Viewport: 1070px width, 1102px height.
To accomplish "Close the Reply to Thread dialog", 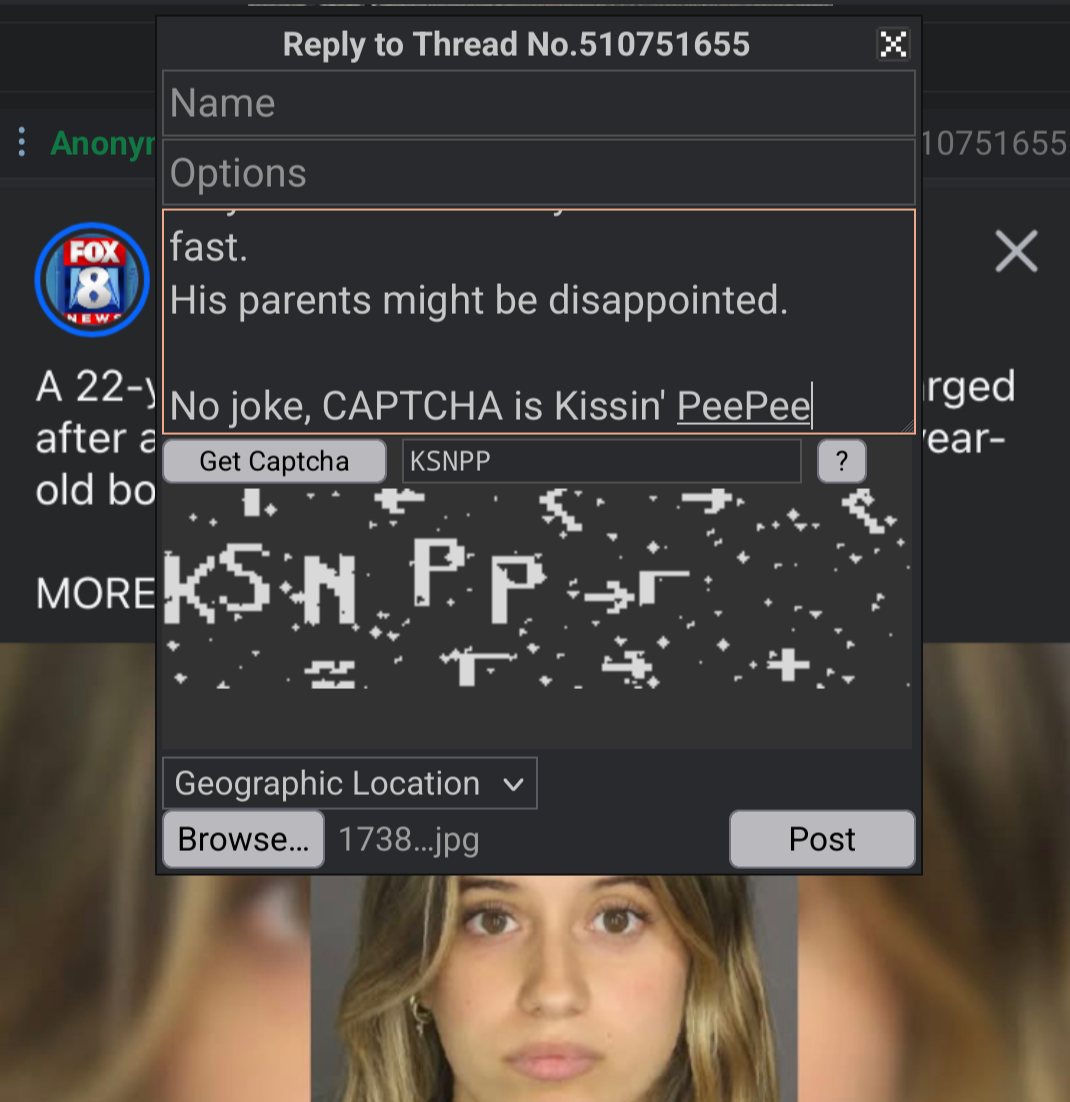I will coord(893,44).
